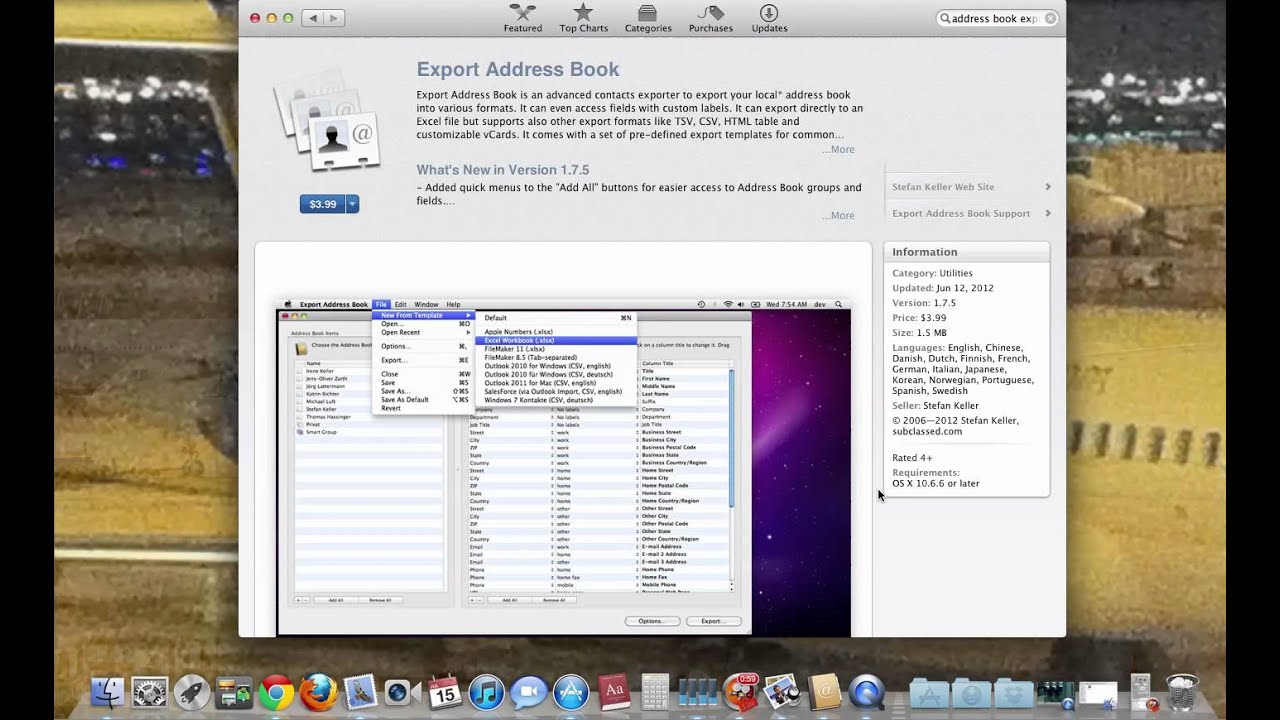
Task: Click the Rated 4+ text
Action: [x=914, y=458]
